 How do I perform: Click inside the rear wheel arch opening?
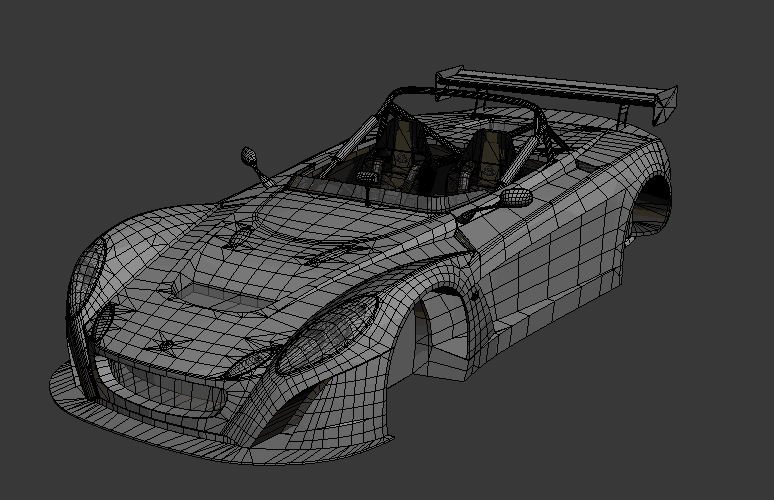click(x=650, y=205)
